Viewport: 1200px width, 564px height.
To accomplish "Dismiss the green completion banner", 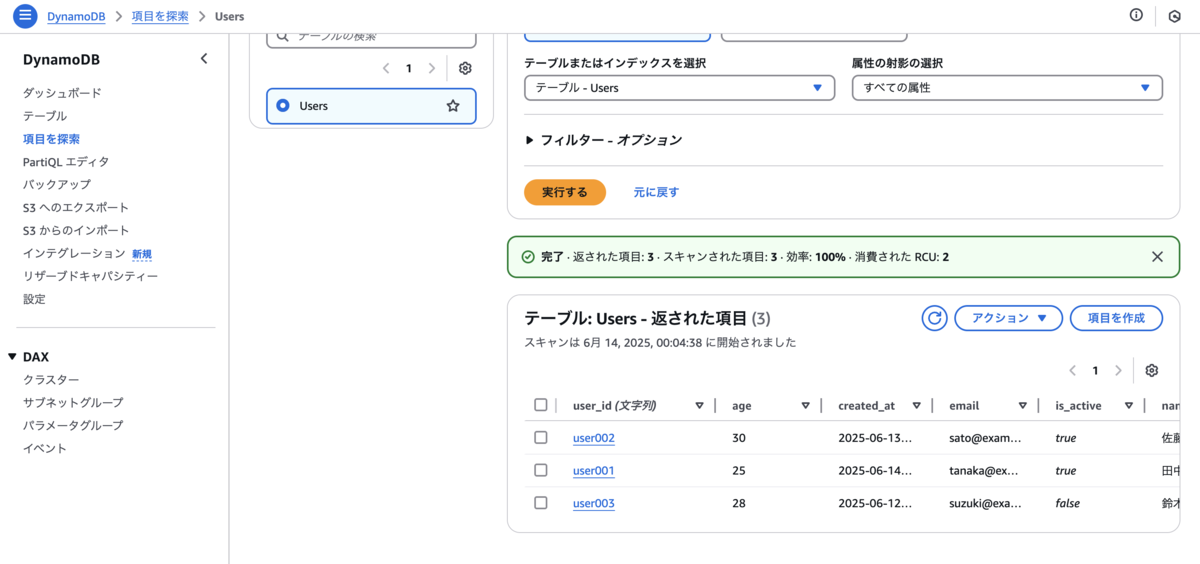I will 1157,256.
